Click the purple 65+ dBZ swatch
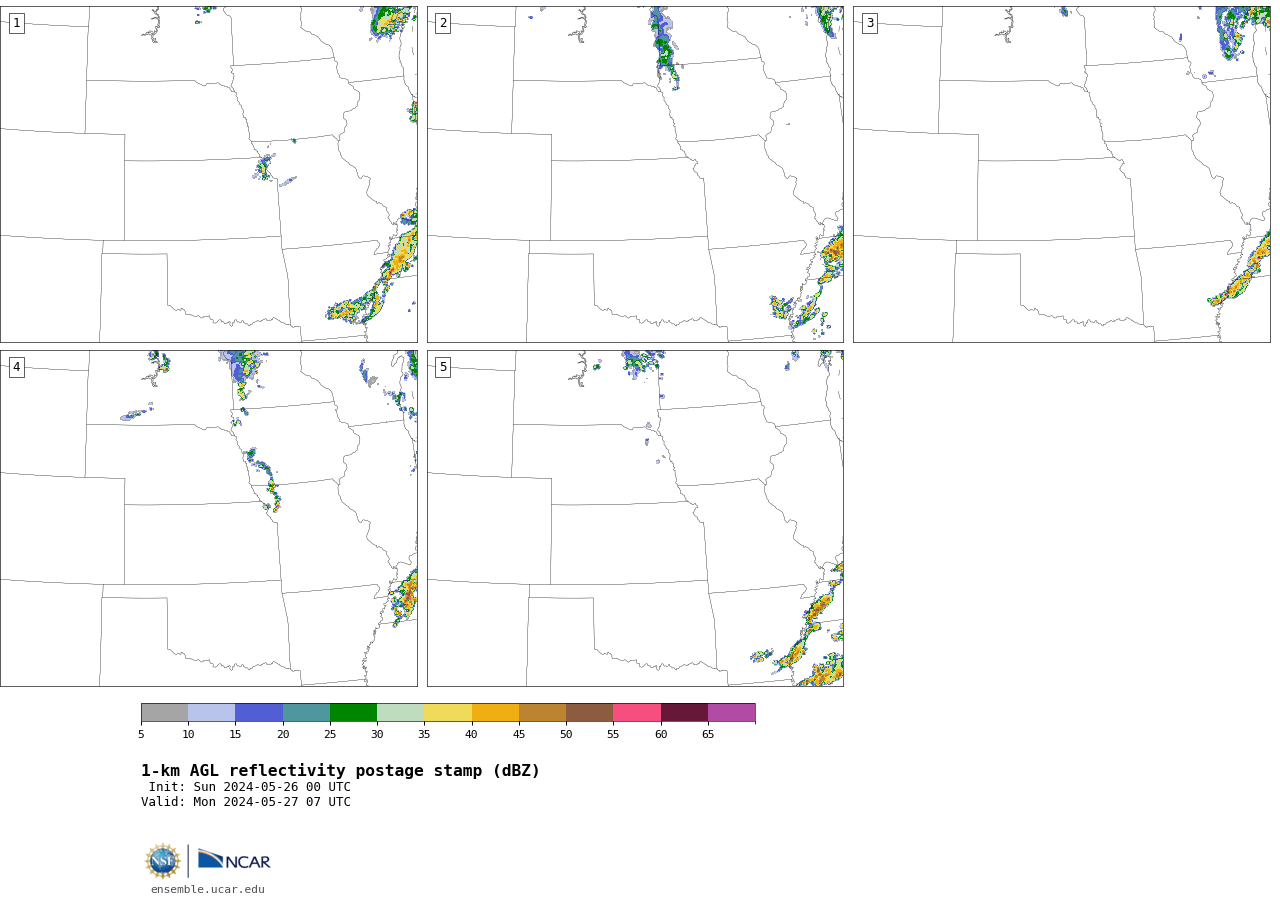 tap(732, 713)
